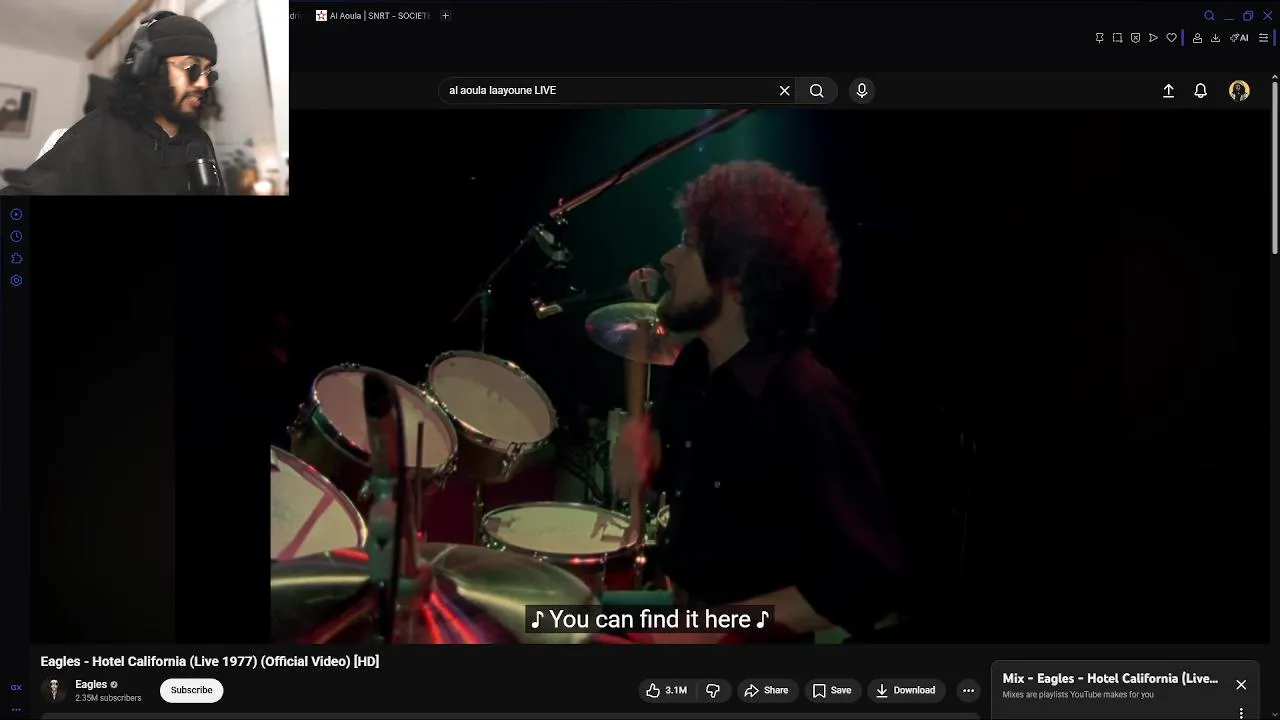
Task: Download the video
Action: [x=906, y=690]
